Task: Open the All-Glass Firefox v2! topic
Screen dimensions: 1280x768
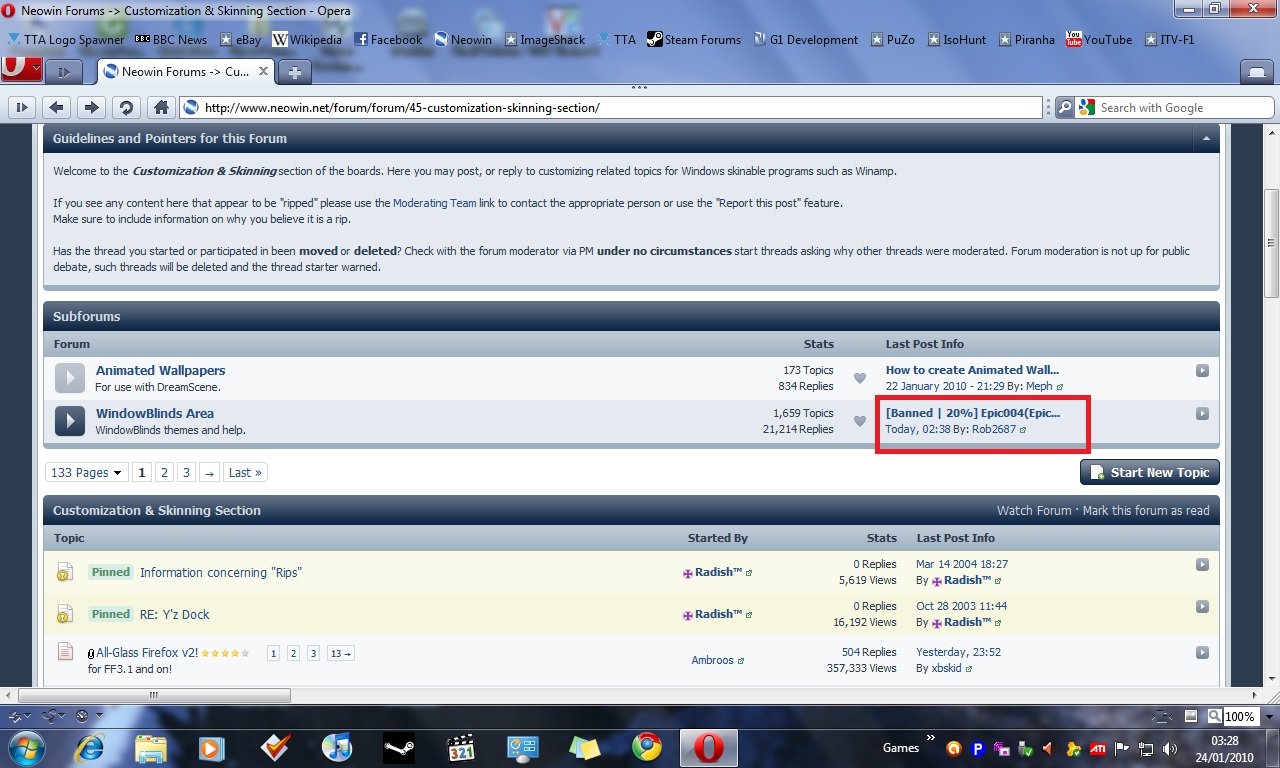Action: tap(147, 653)
